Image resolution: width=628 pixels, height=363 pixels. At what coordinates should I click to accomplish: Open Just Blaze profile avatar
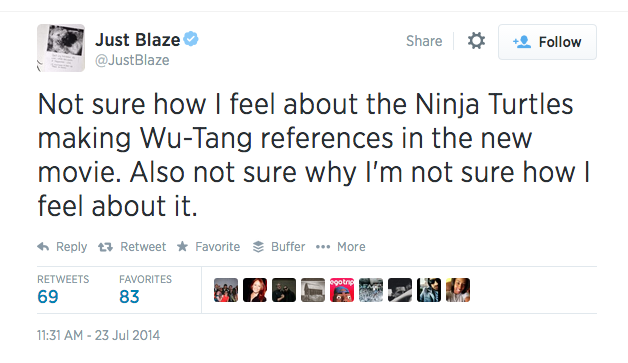click(61, 48)
